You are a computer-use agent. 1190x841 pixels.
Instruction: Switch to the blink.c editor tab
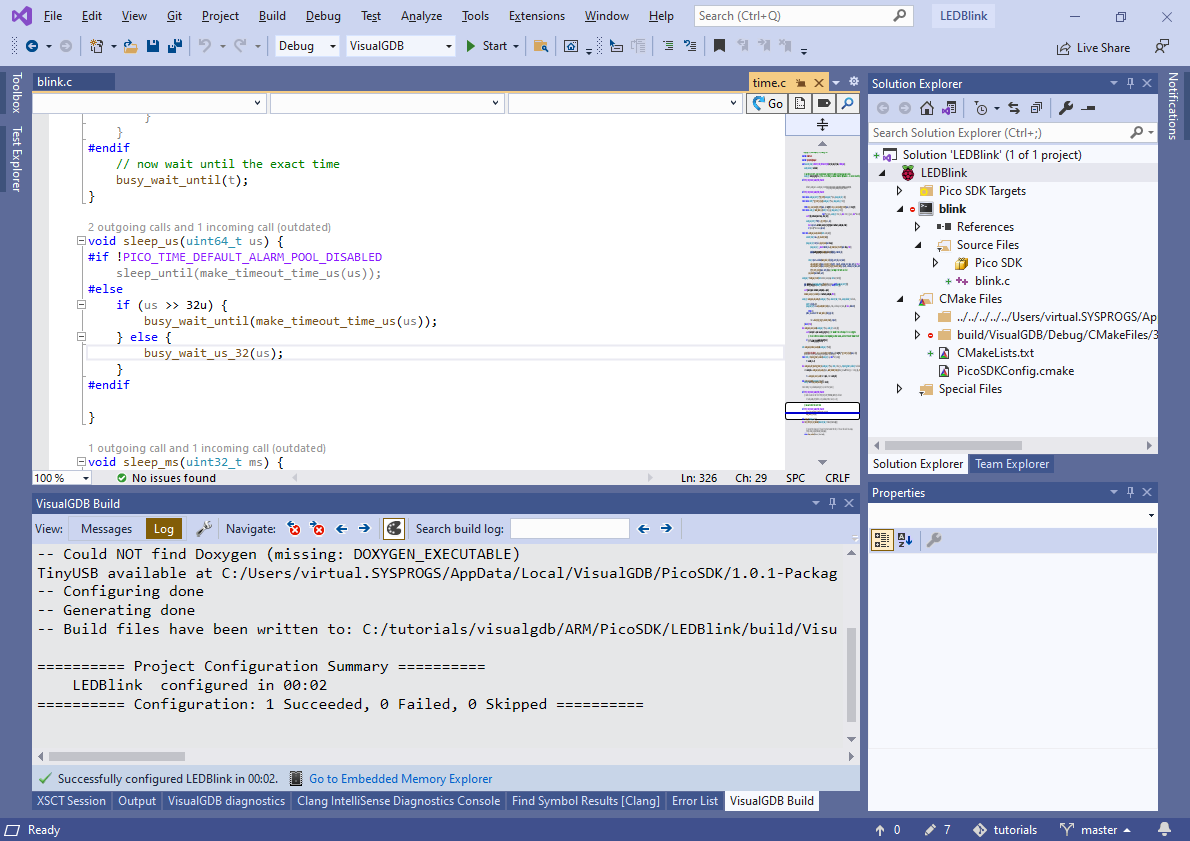click(x=74, y=82)
